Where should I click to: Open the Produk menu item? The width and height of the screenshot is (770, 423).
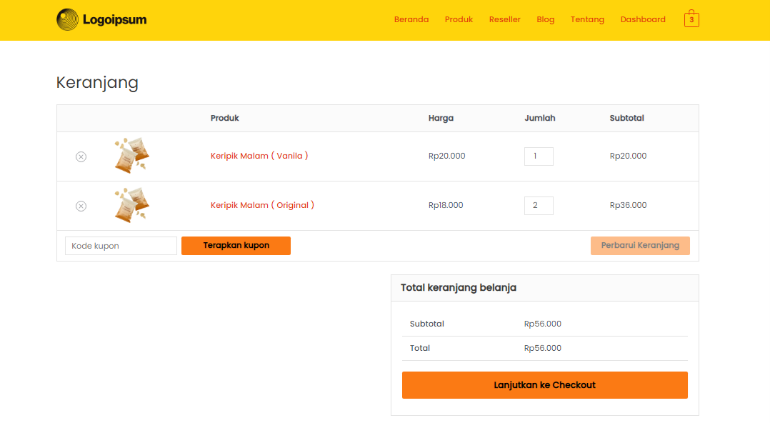[458, 19]
